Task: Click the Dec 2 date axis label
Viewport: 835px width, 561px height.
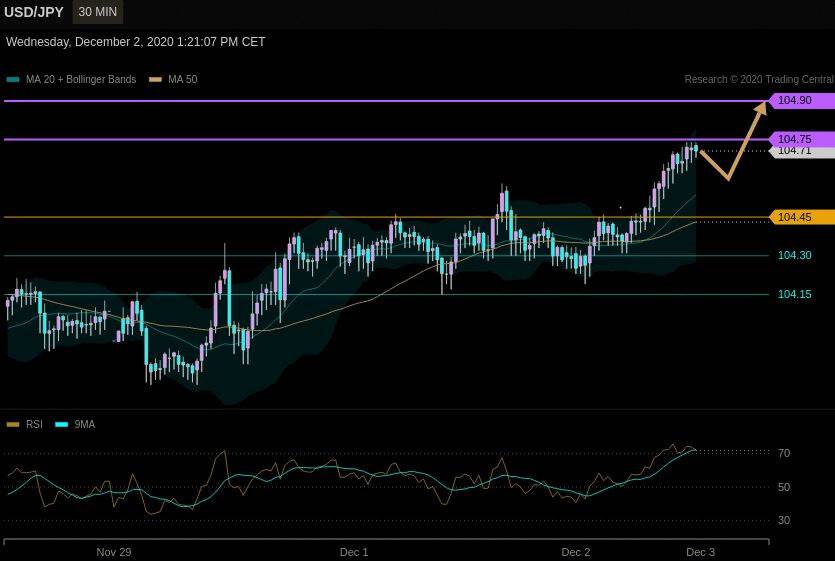Action: 576,552
